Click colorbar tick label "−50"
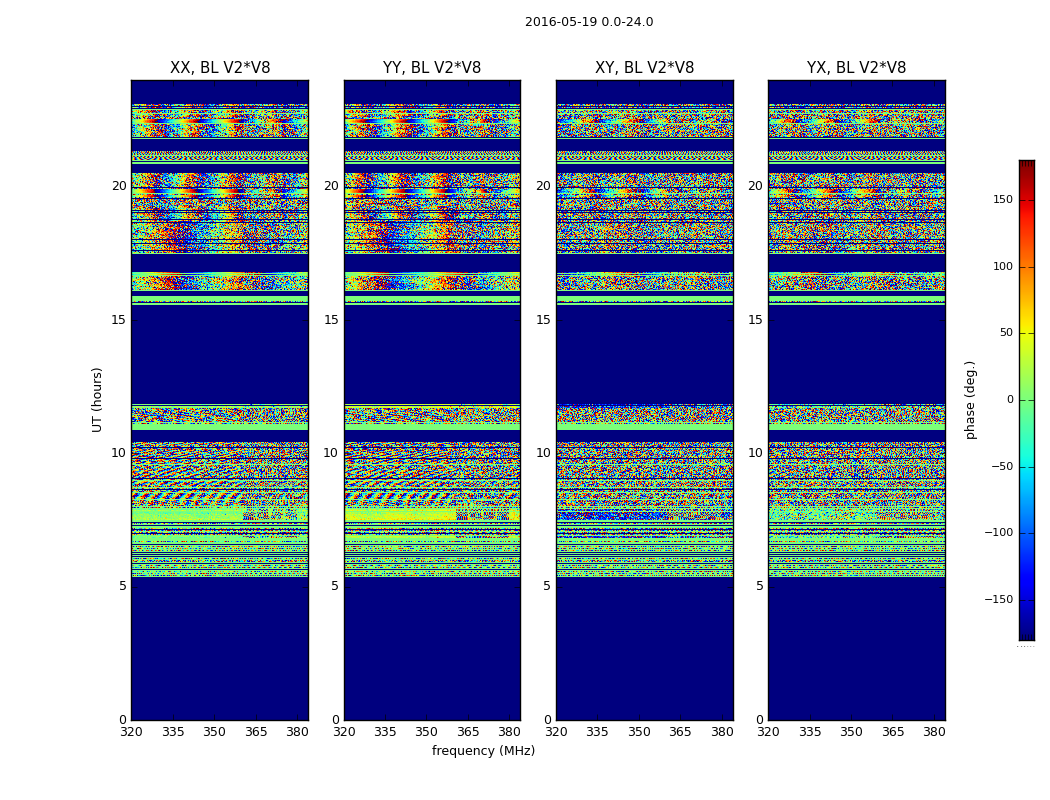Viewport: 1050px width, 800px height. (1002, 466)
